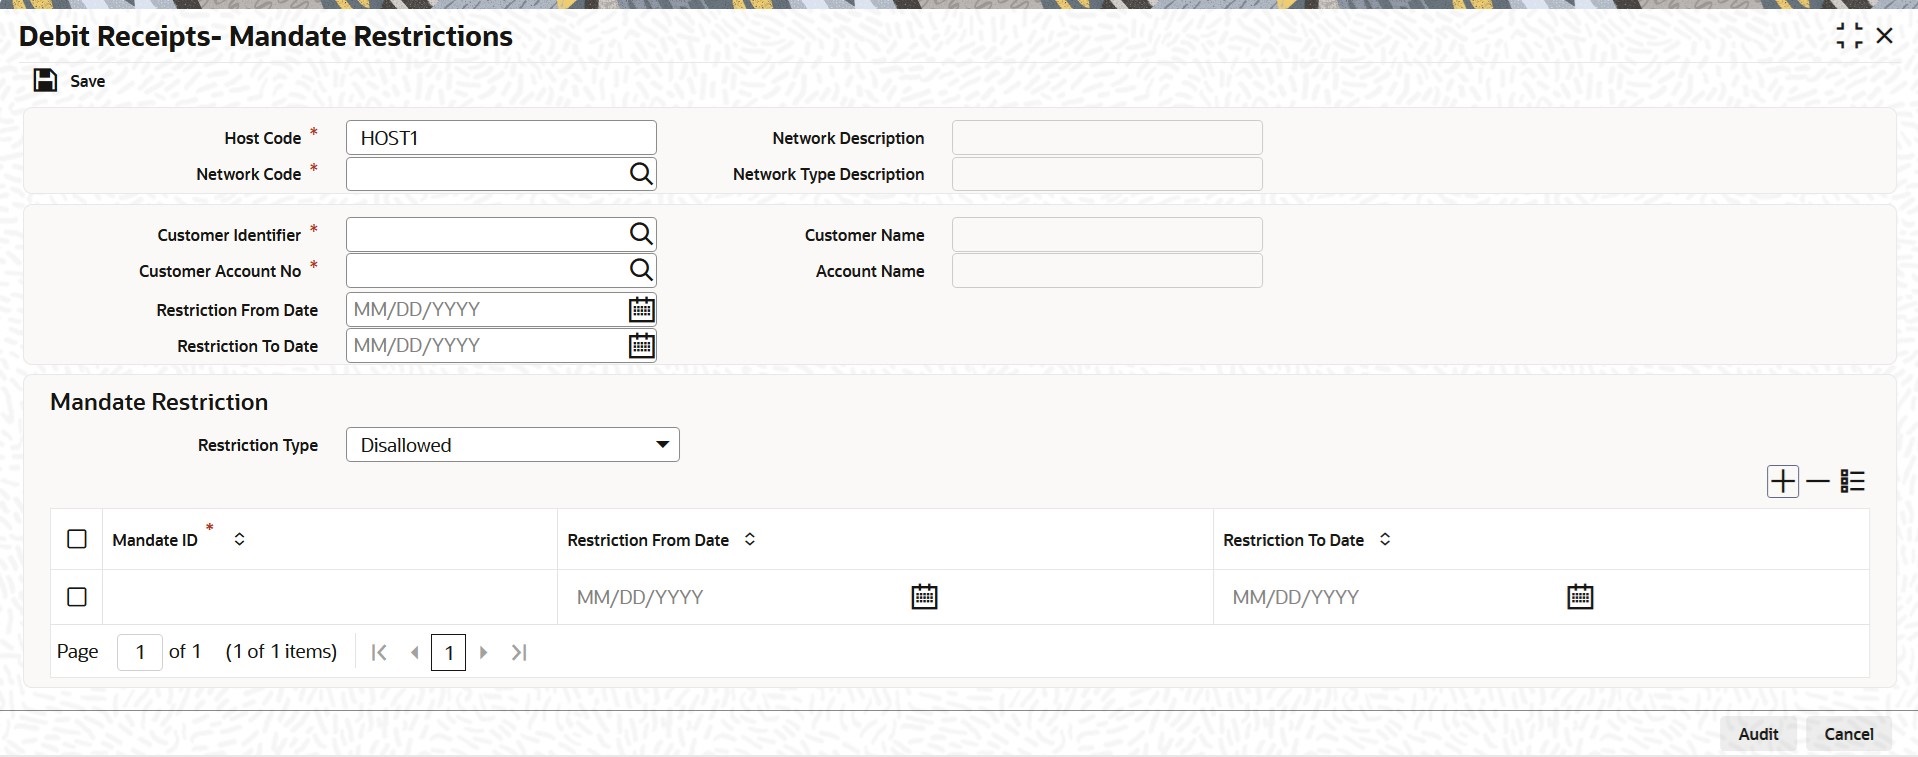
Task: Sort by Restriction To Date column arrows
Action: tap(1385, 539)
